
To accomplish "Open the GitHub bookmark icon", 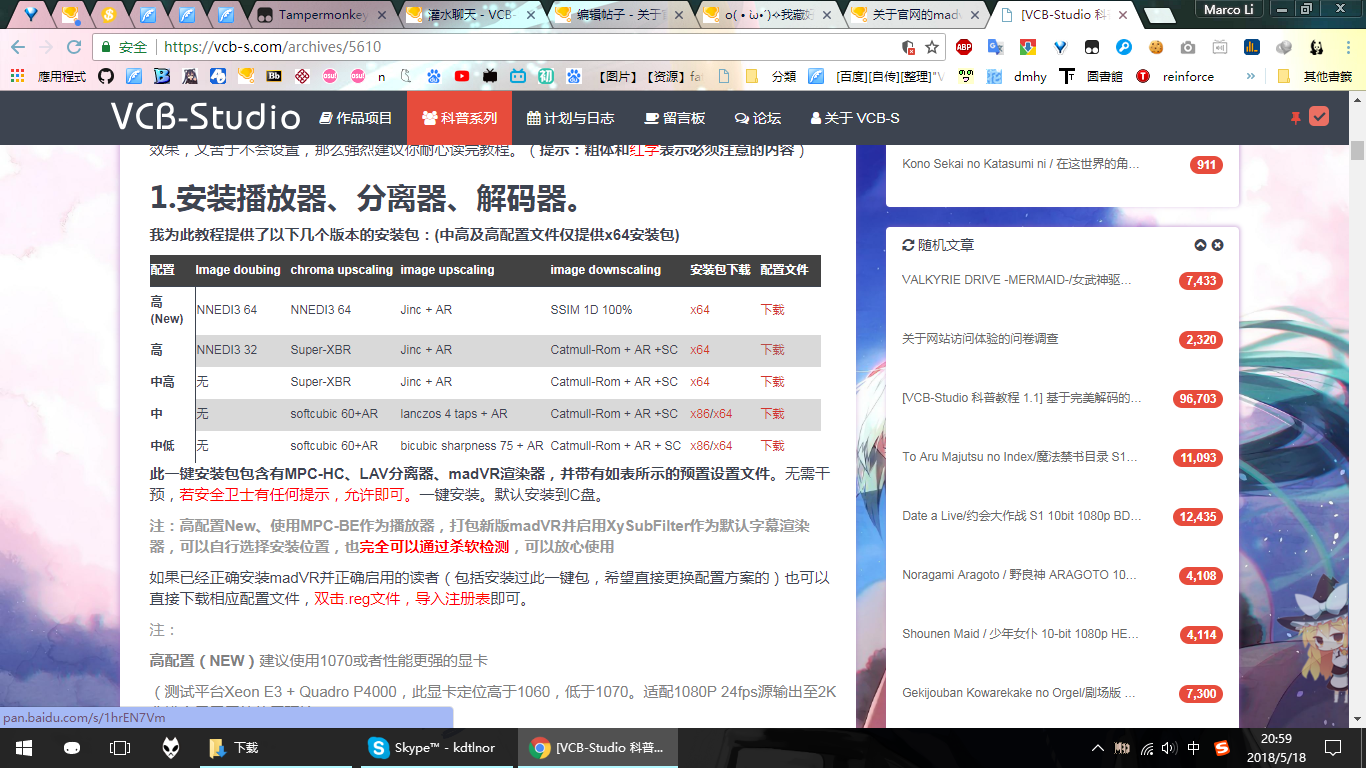I will [105, 76].
